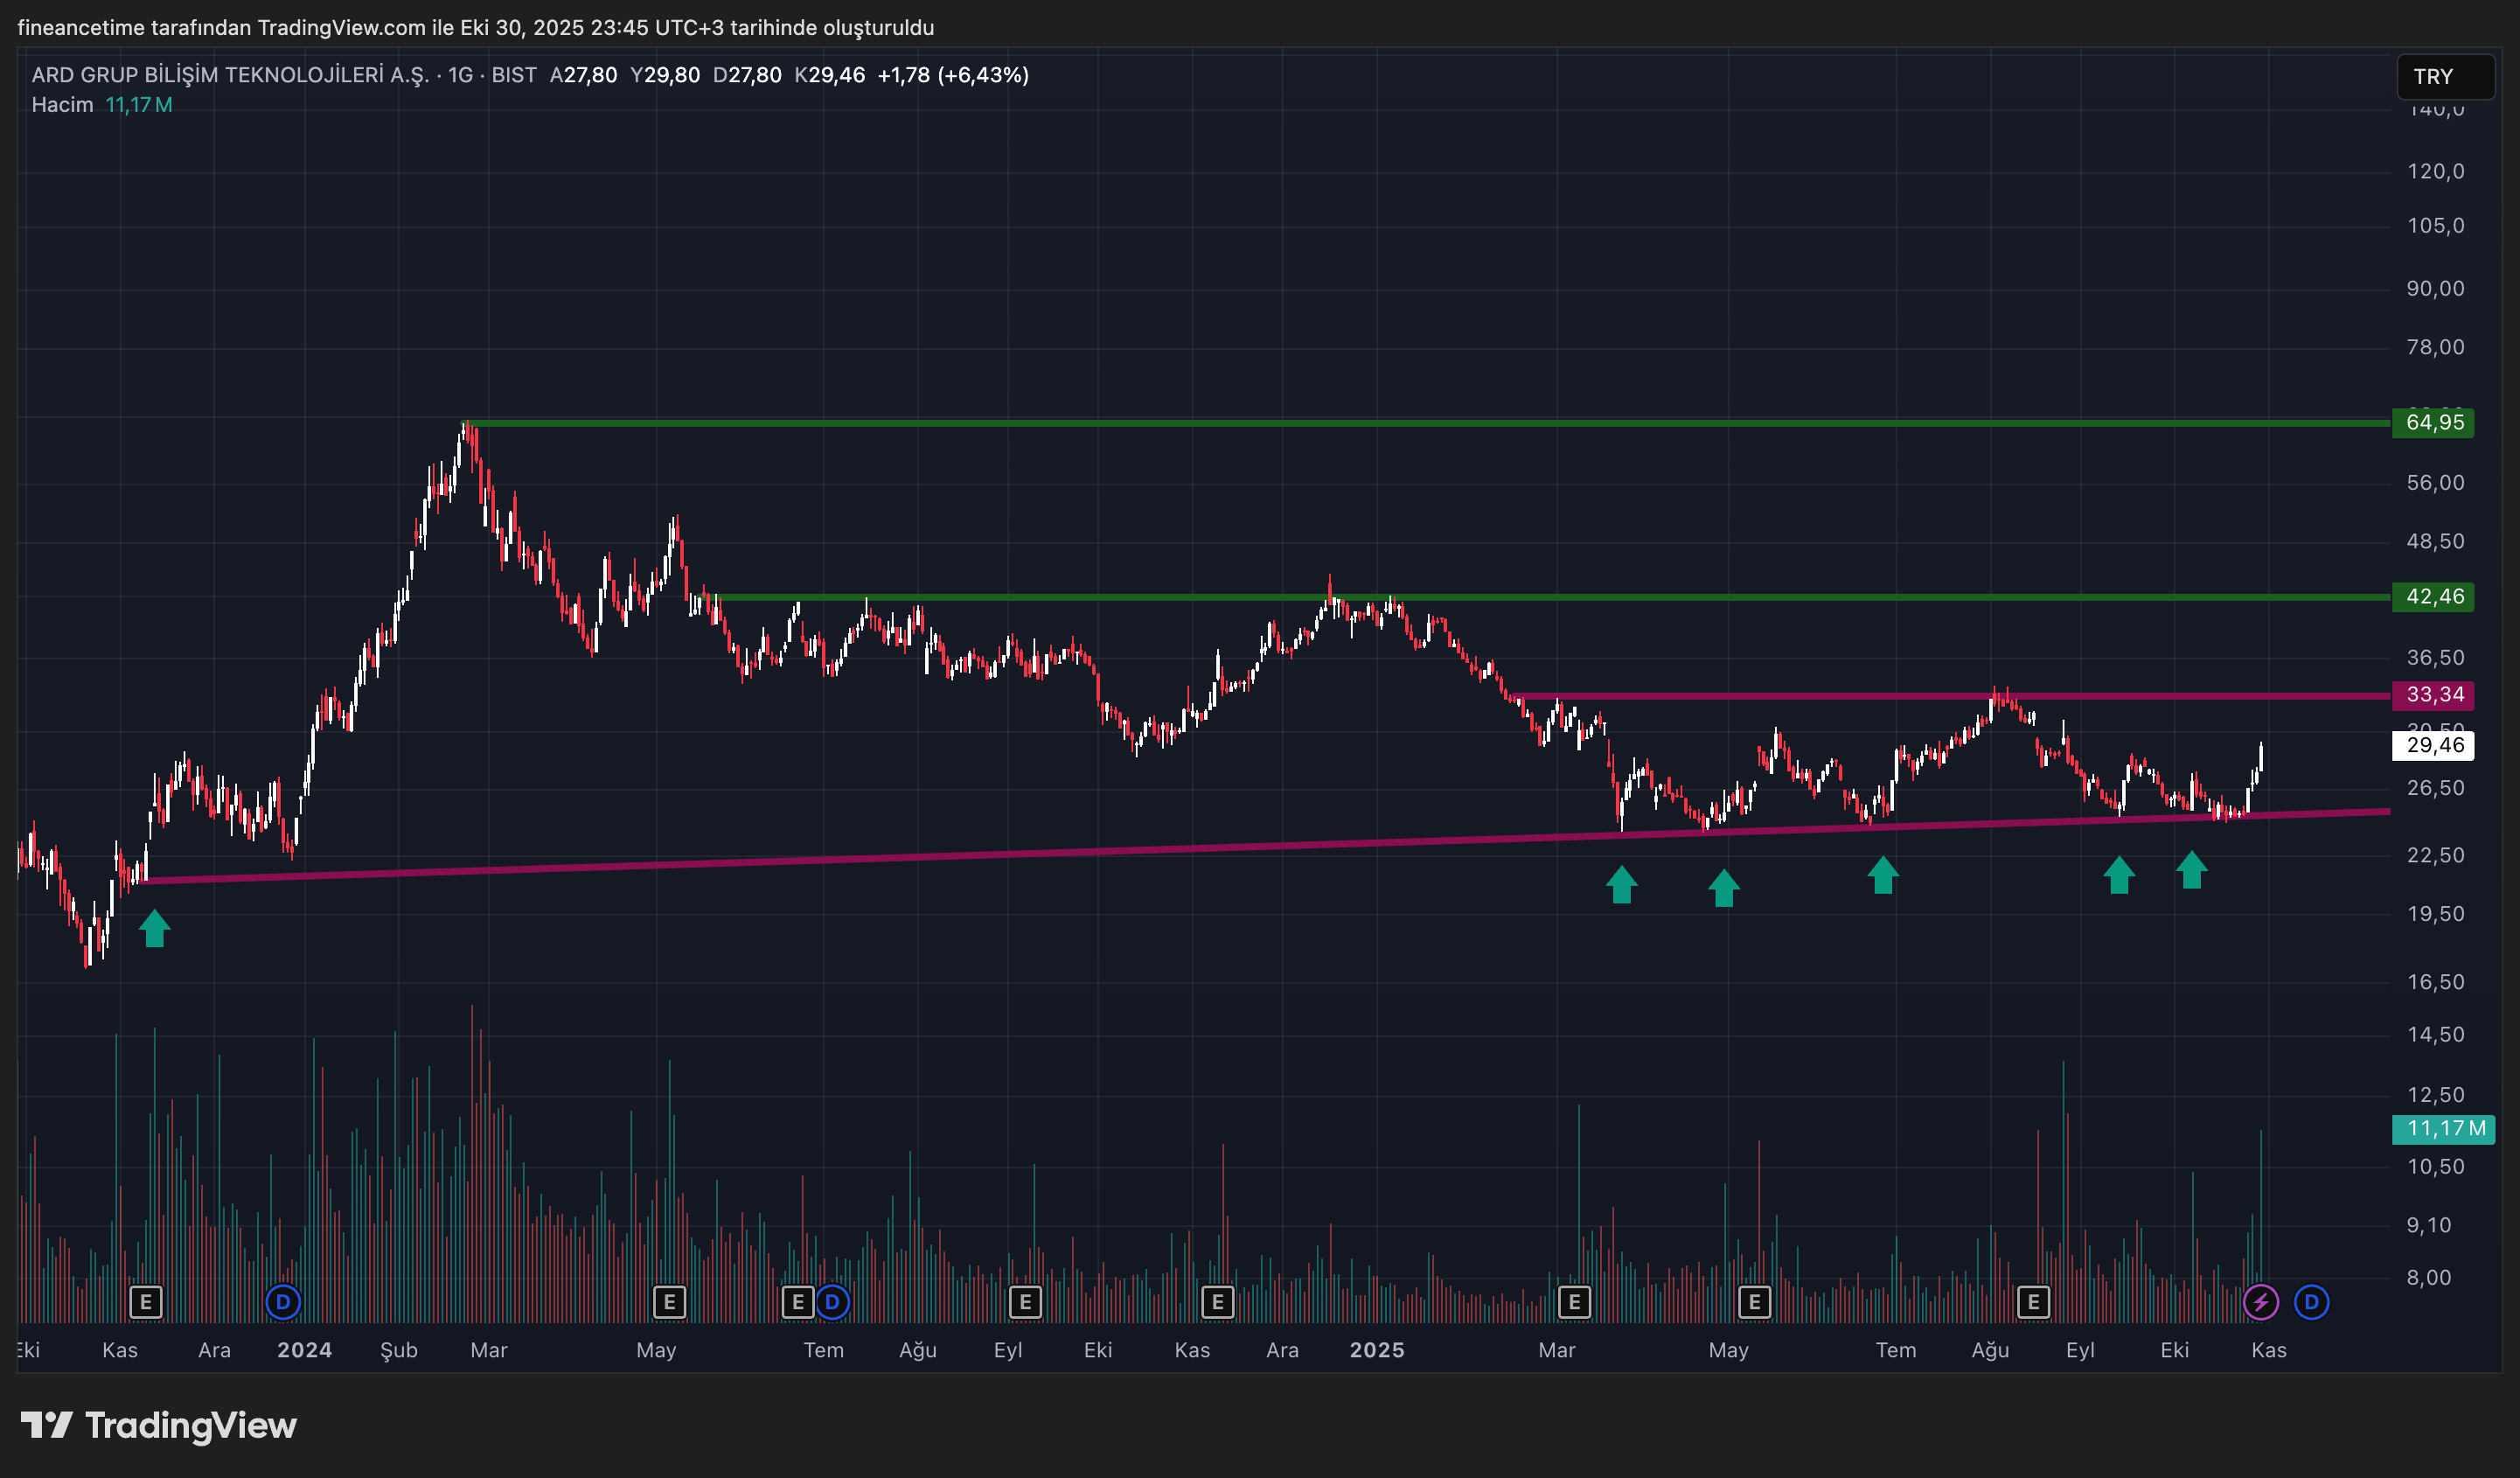Click the dividend D marker right of the lightning icon
Viewport: 2520px width, 1478px height.
click(2311, 1302)
